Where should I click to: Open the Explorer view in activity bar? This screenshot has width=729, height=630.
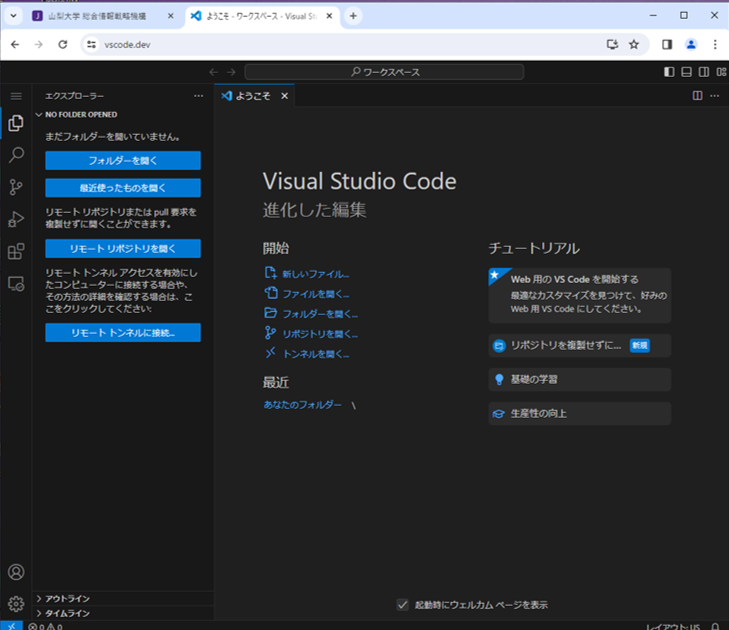coord(16,123)
